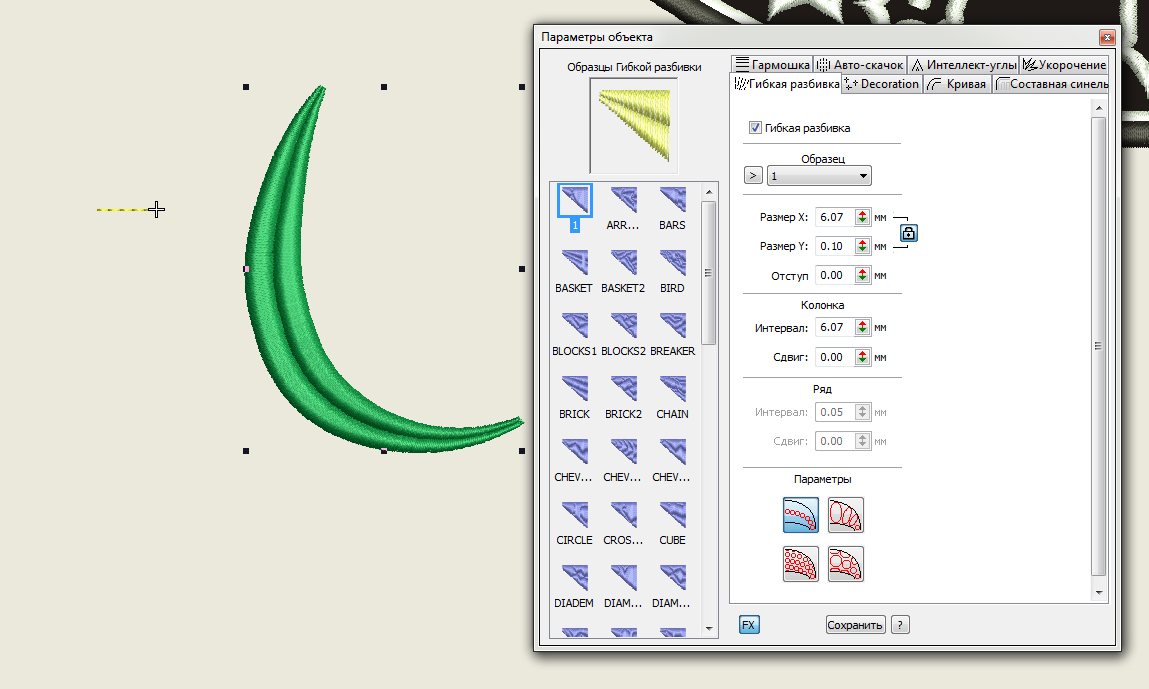Adjust the Размер X spinner arrows
Screen dimensions: 1149x689
(x=862, y=217)
